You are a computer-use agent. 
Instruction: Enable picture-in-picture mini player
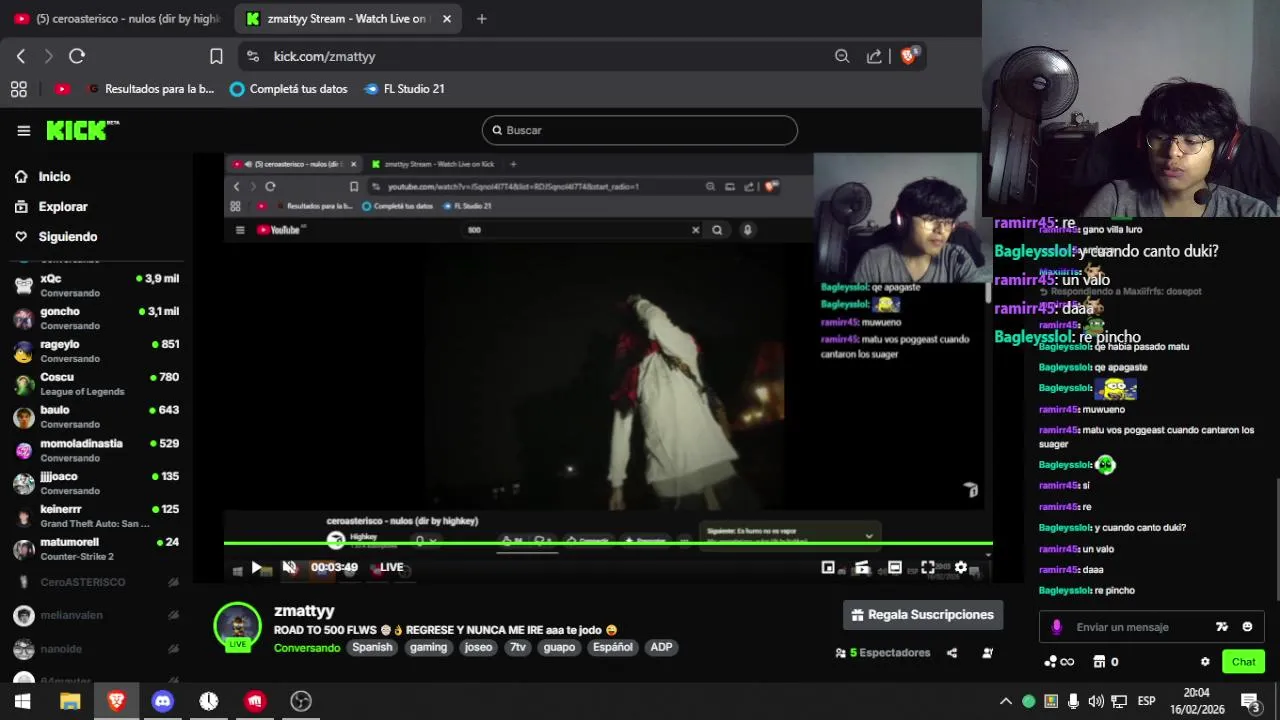coord(828,567)
